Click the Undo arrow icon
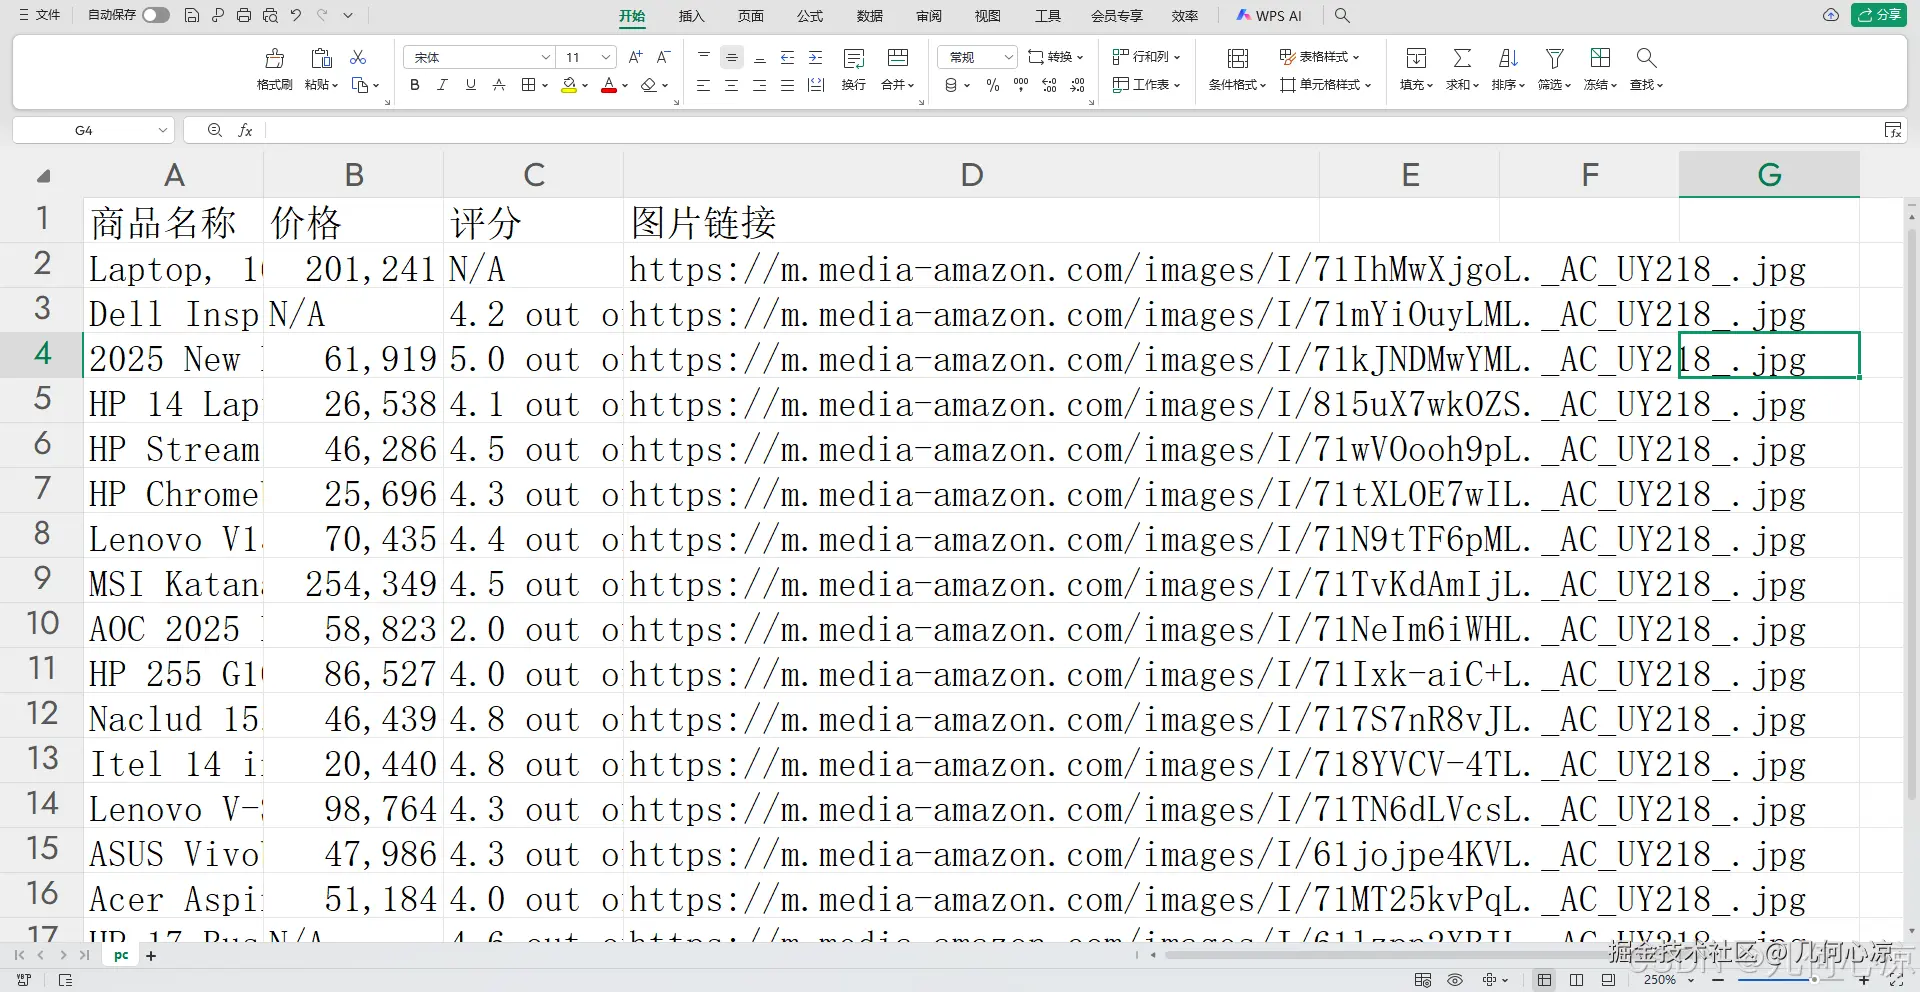The image size is (1920, 992). pyautogui.click(x=296, y=16)
